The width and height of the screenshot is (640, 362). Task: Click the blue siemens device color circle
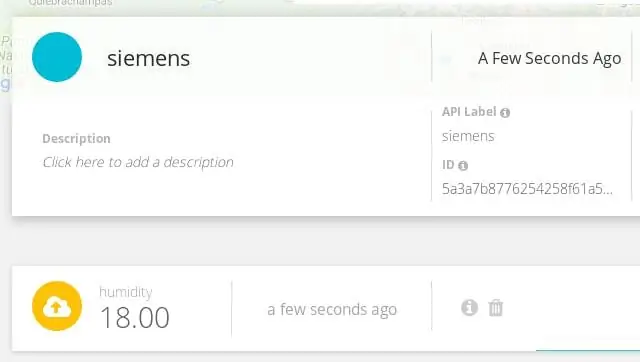[57, 57]
